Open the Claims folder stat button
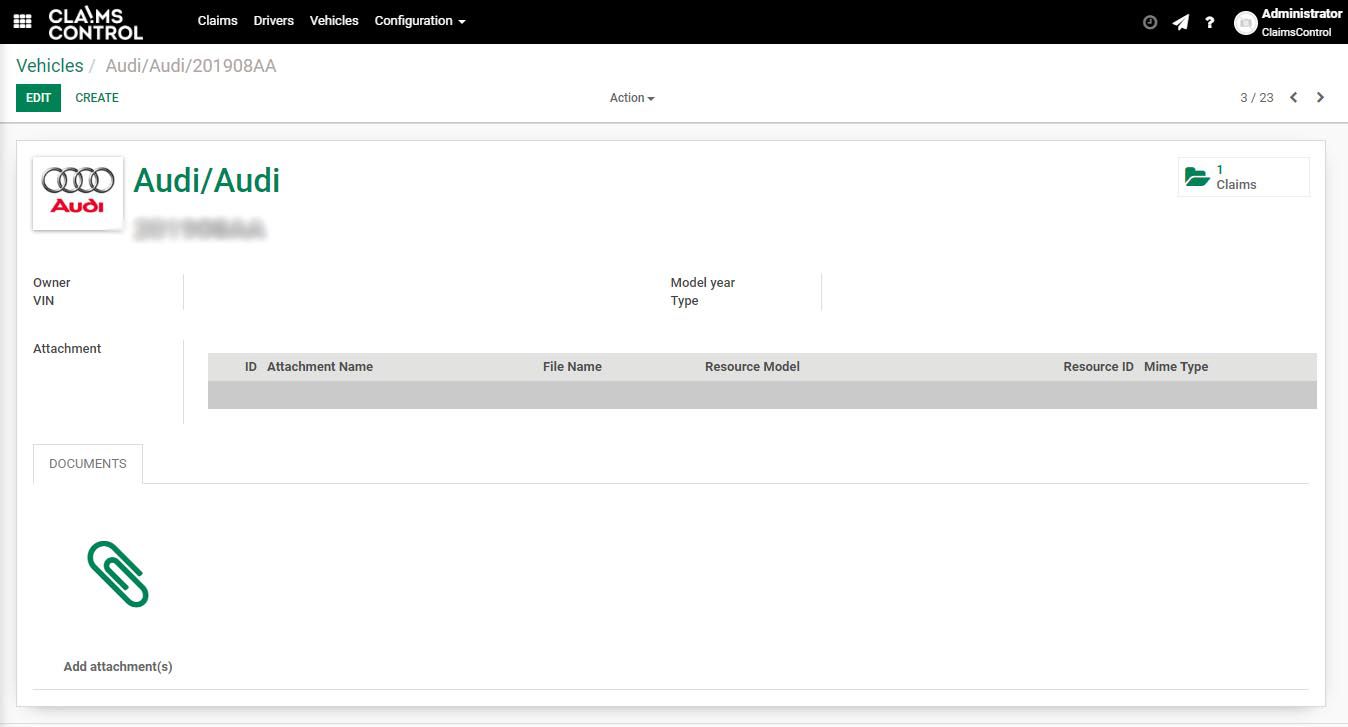Screen dimensions: 1348x727 coord(1243,177)
